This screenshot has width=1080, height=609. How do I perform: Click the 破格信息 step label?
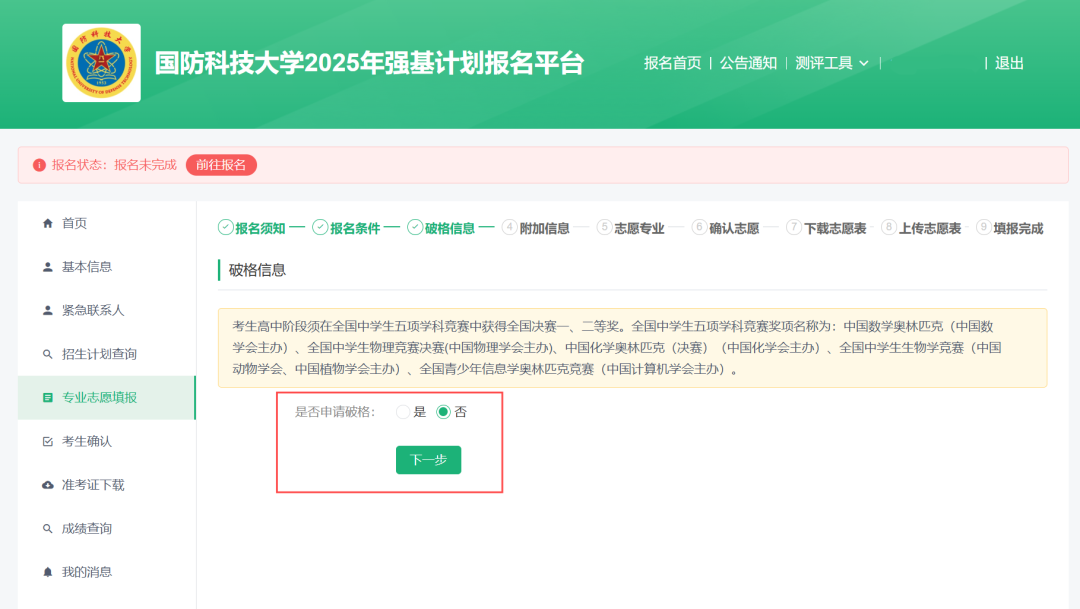pyautogui.click(x=450, y=229)
